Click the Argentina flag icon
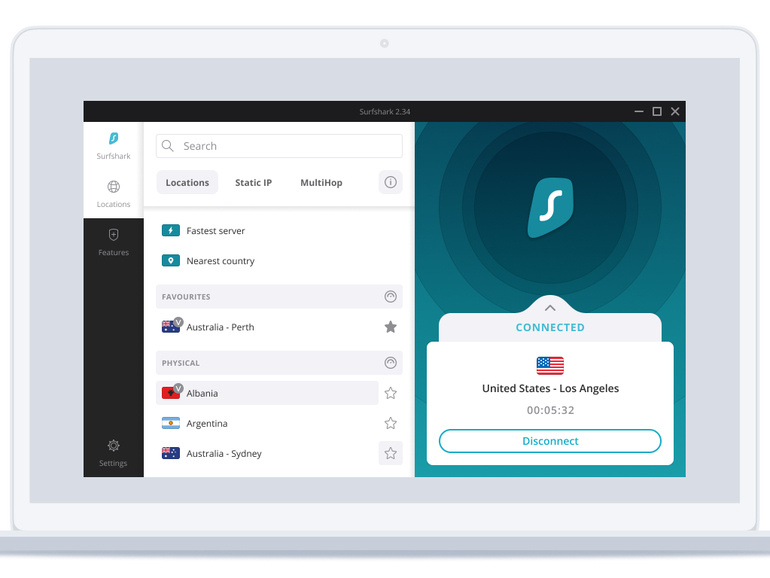Viewport: 770px width, 578px height. pos(171,423)
